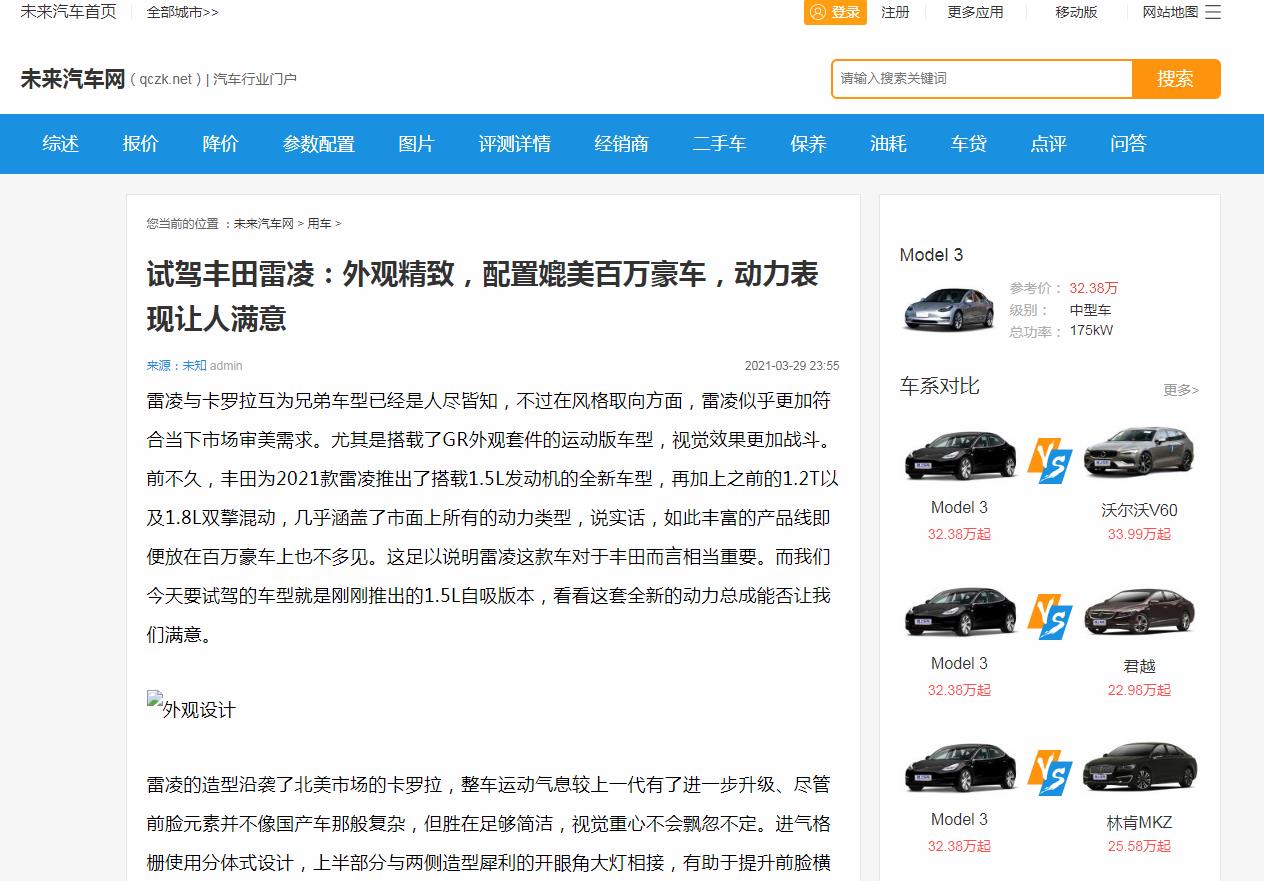The width and height of the screenshot is (1264, 881).
Task: Click the orange 登录 login button
Action: point(835,12)
